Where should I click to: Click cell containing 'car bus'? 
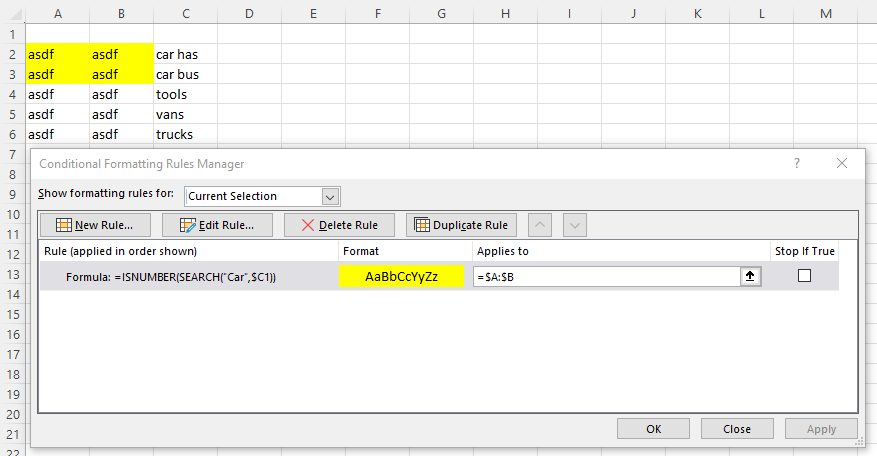pos(186,74)
